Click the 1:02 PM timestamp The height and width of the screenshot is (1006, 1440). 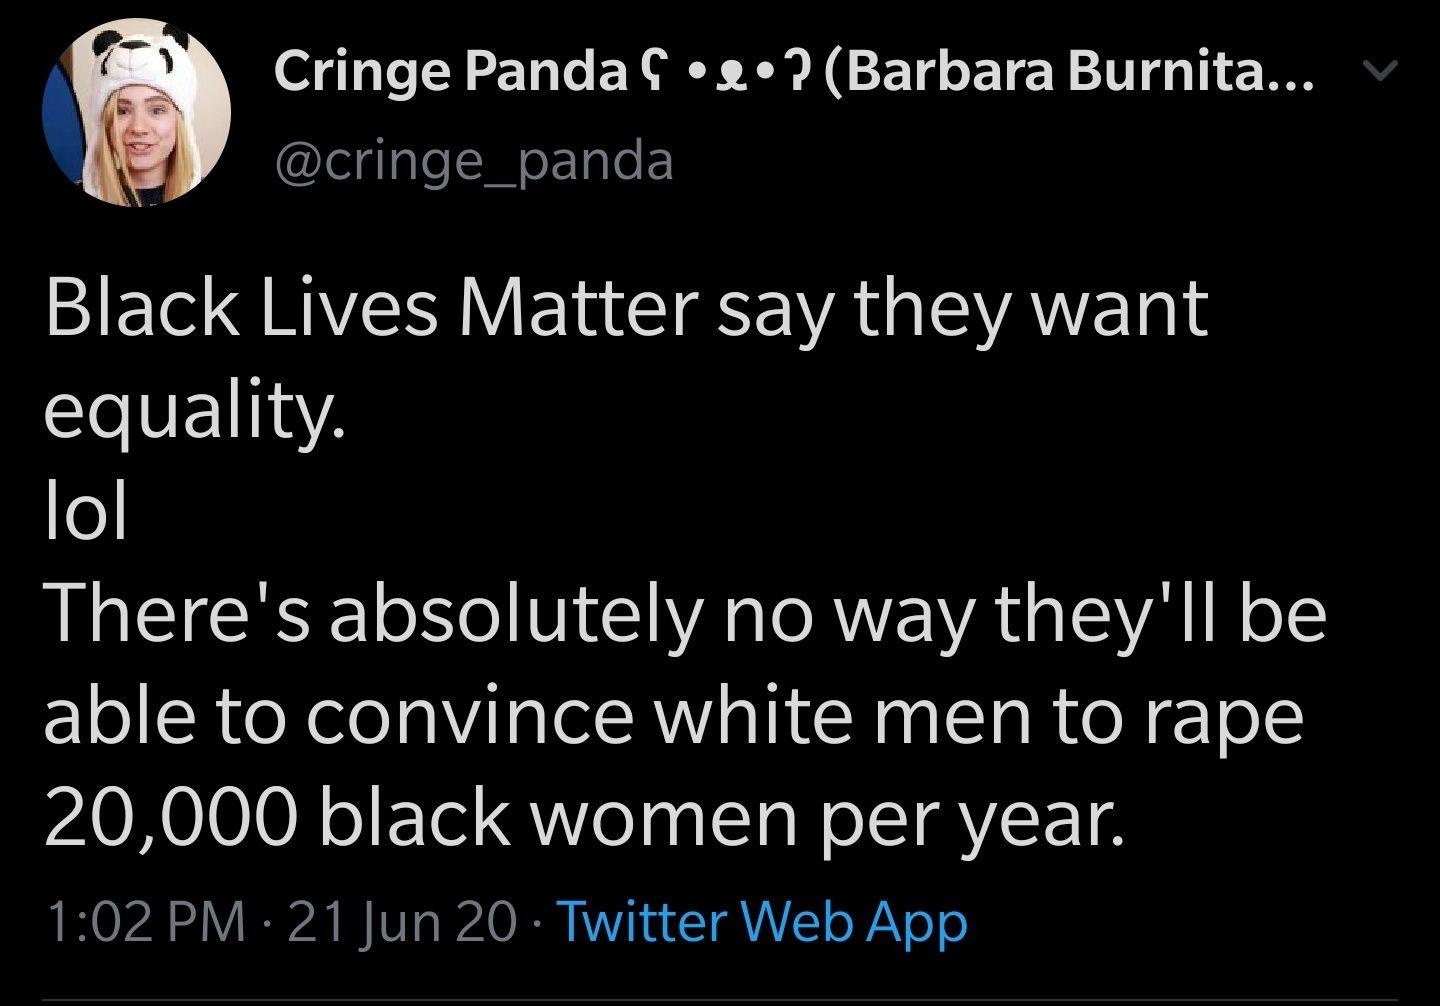pyautogui.click(x=145, y=921)
